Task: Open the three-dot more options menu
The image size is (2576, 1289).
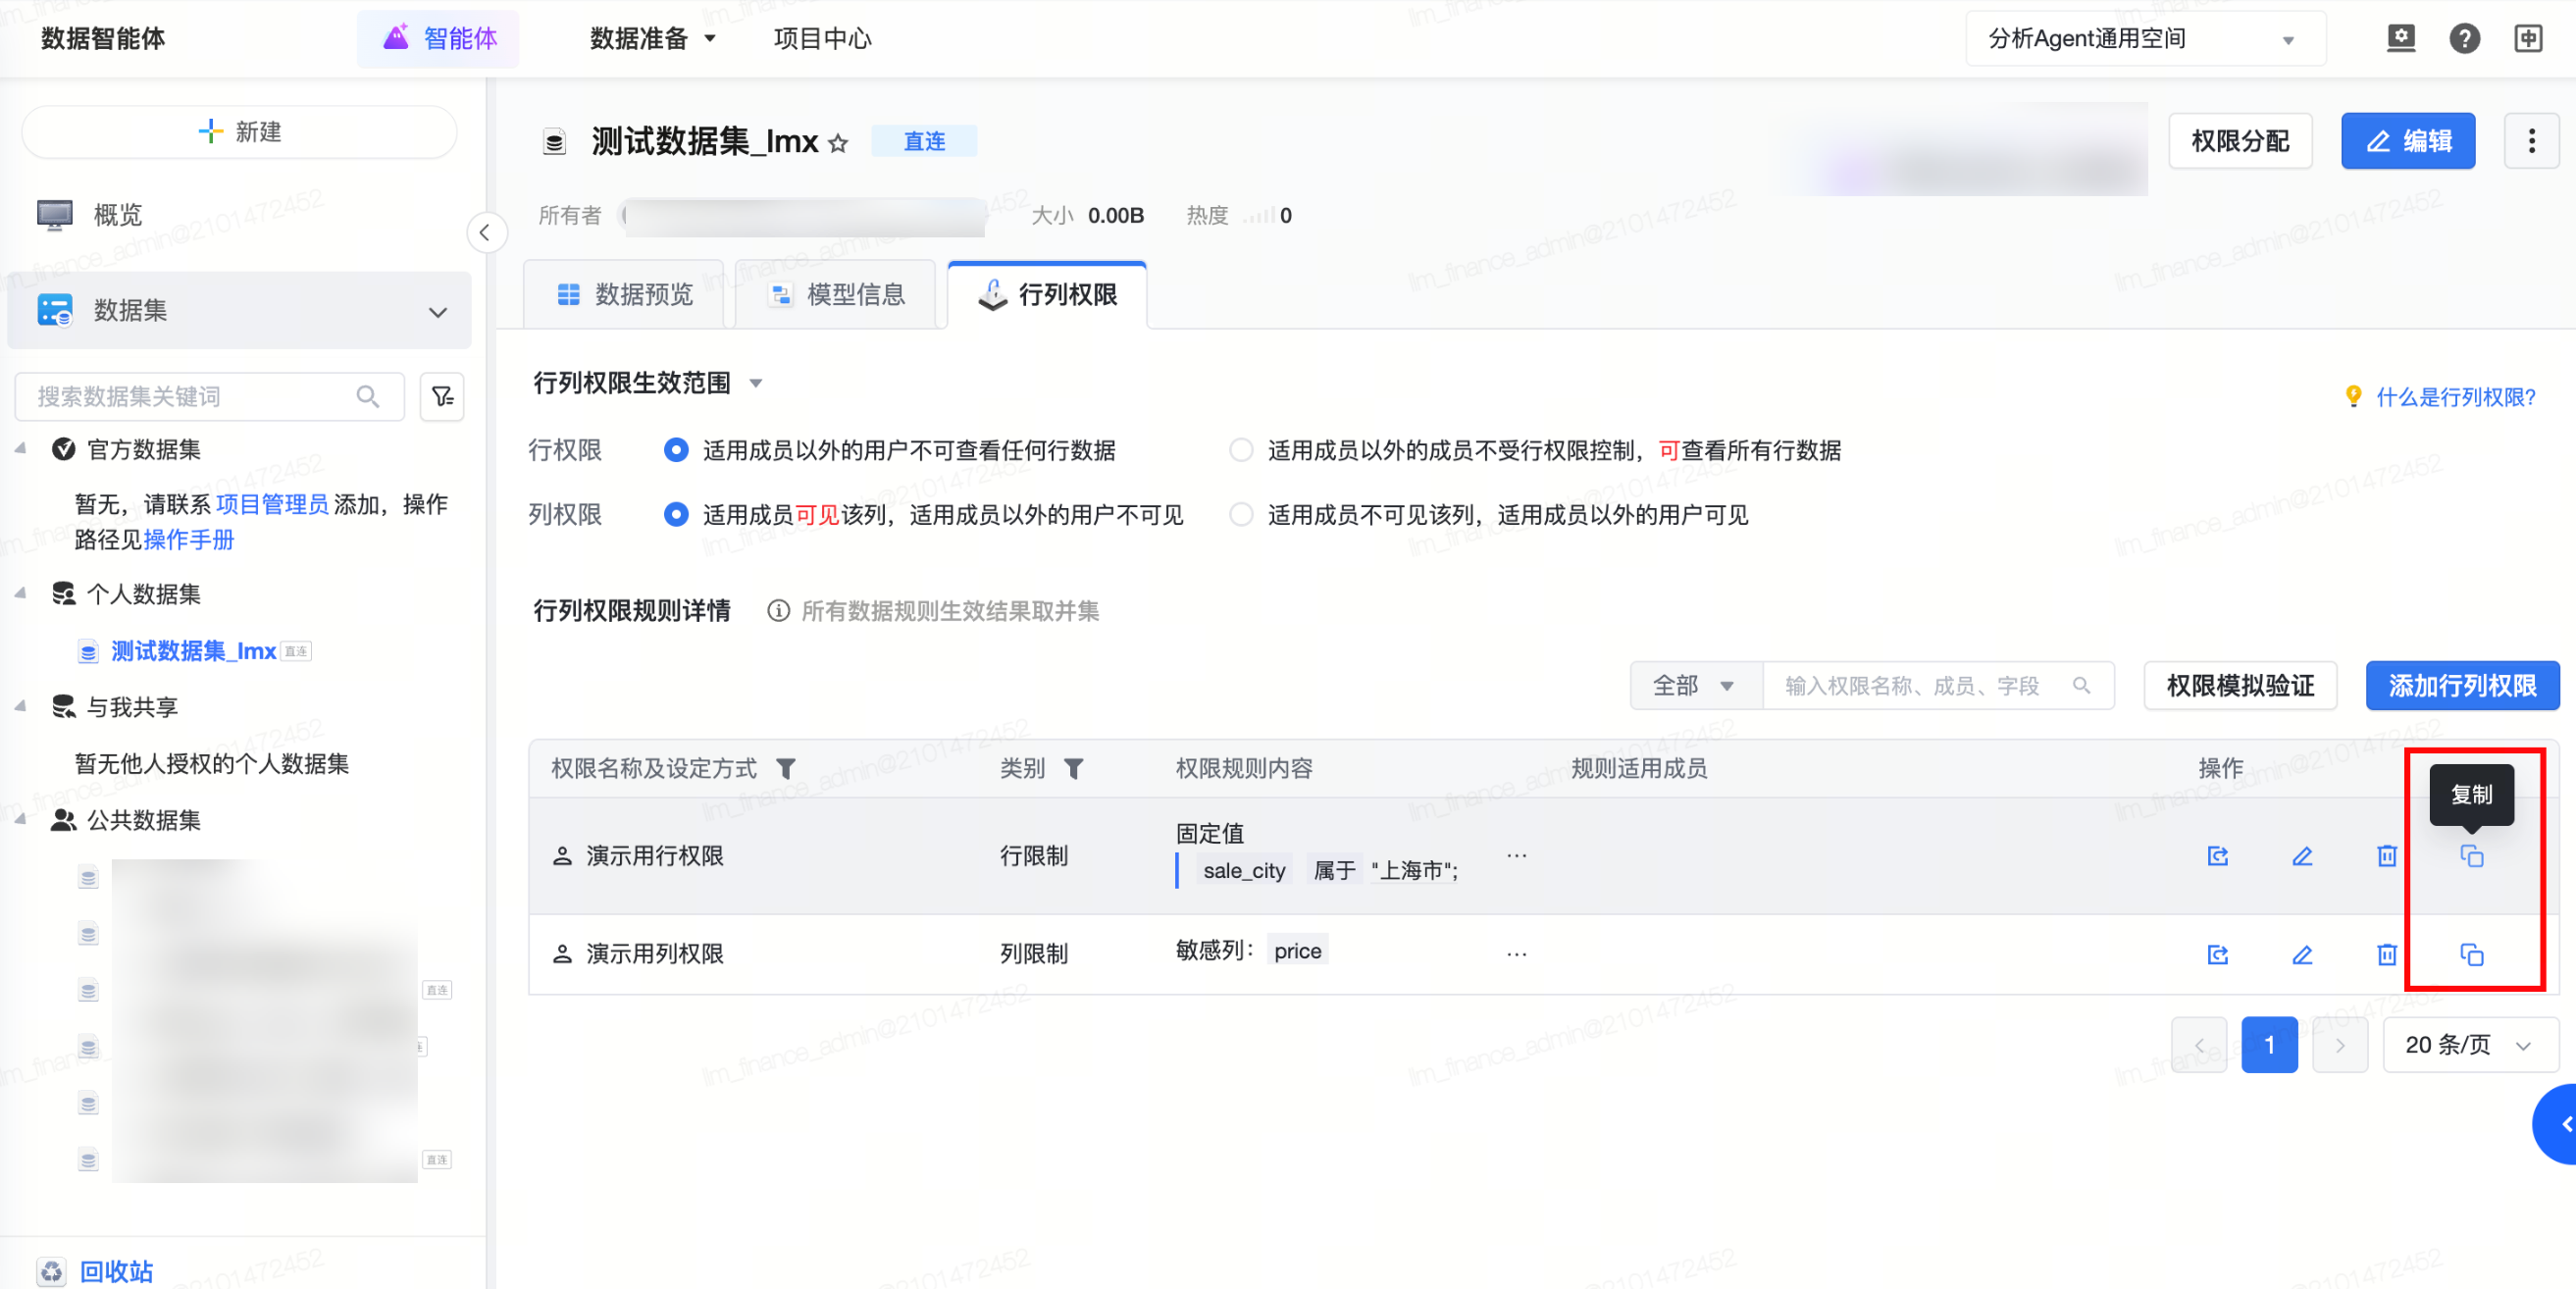Action: tap(2531, 141)
